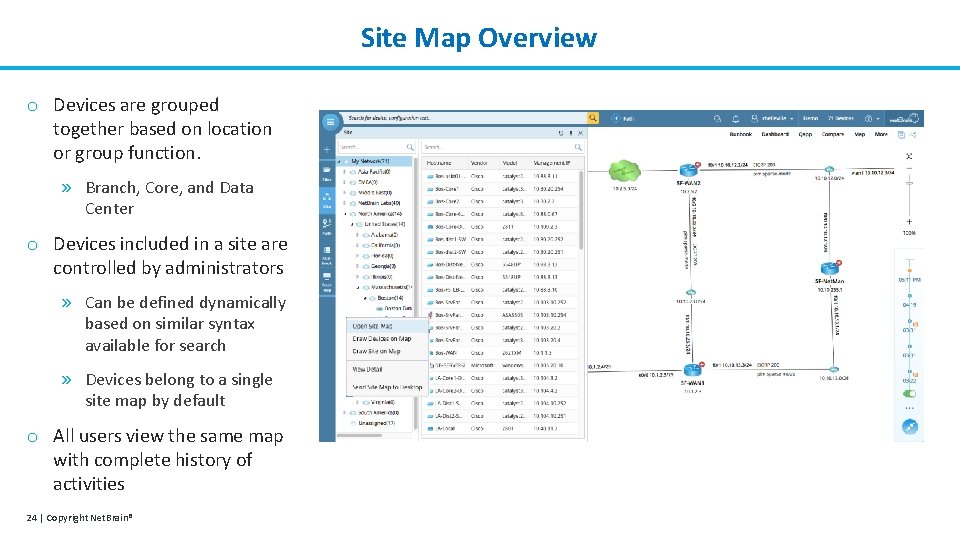Expand the NetBrain Labs(40) tree node

pos(345,203)
